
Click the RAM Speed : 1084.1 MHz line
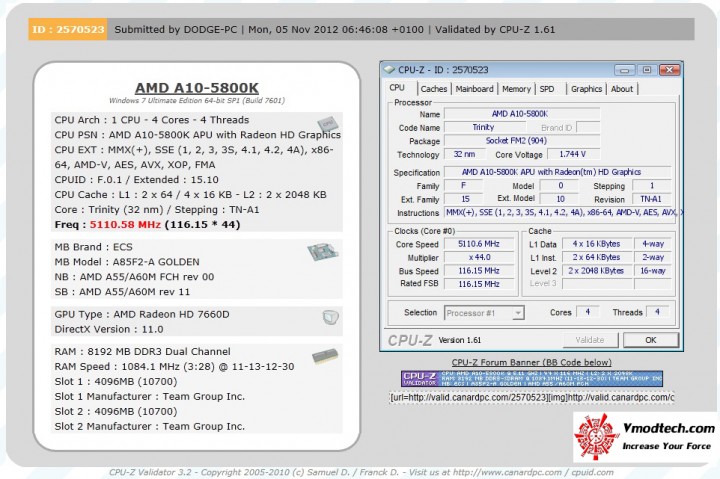click(x=174, y=366)
